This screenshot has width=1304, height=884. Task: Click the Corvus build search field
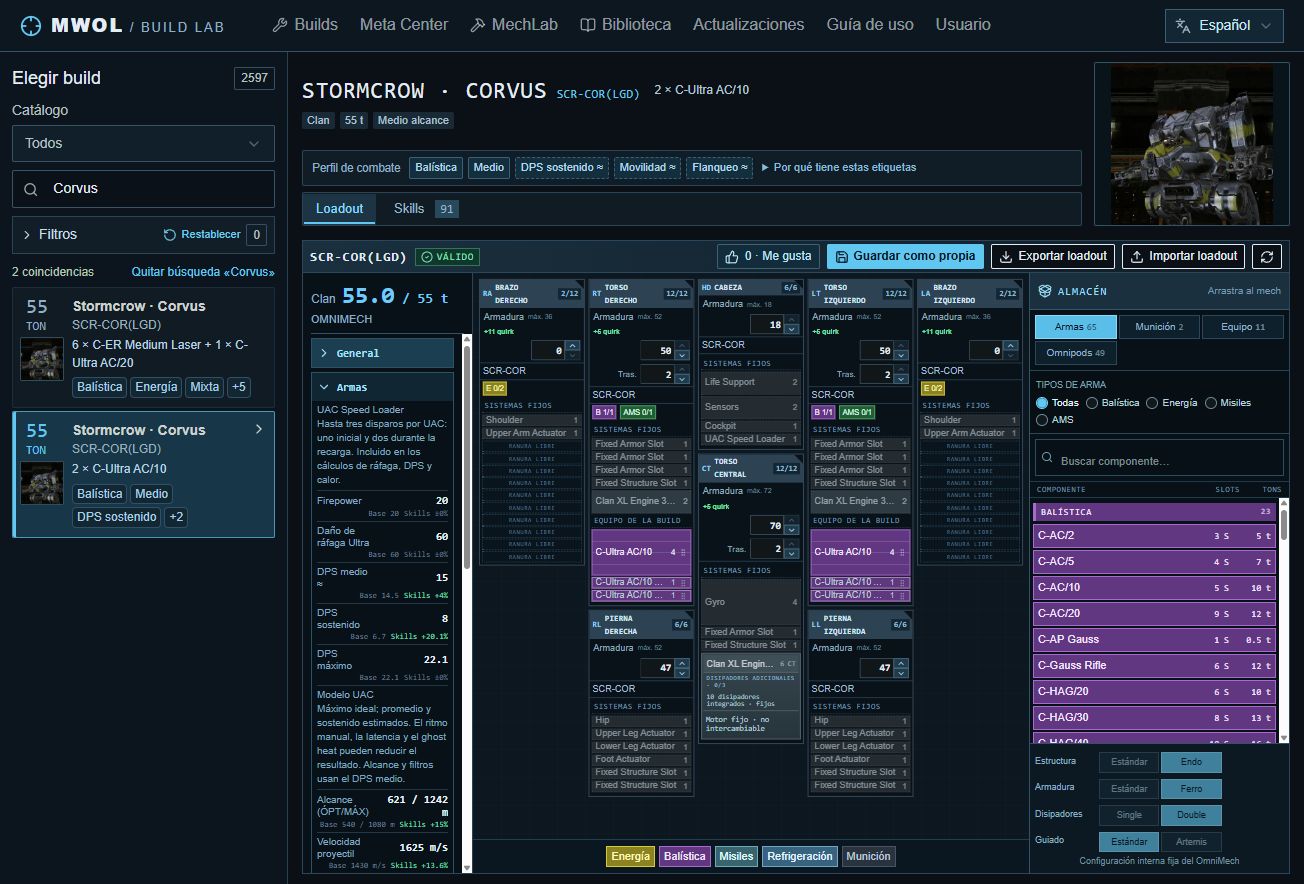click(x=143, y=189)
